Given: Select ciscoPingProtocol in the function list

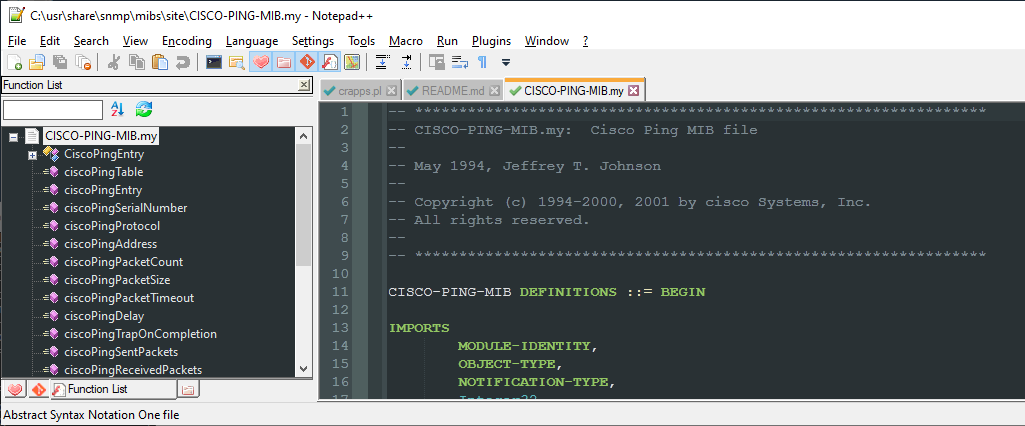Looking at the screenshot, I should click(x=112, y=226).
